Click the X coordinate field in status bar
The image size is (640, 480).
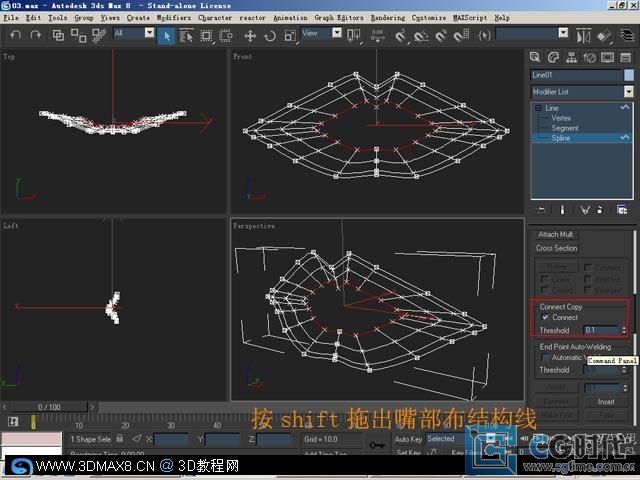[x=171, y=439]
